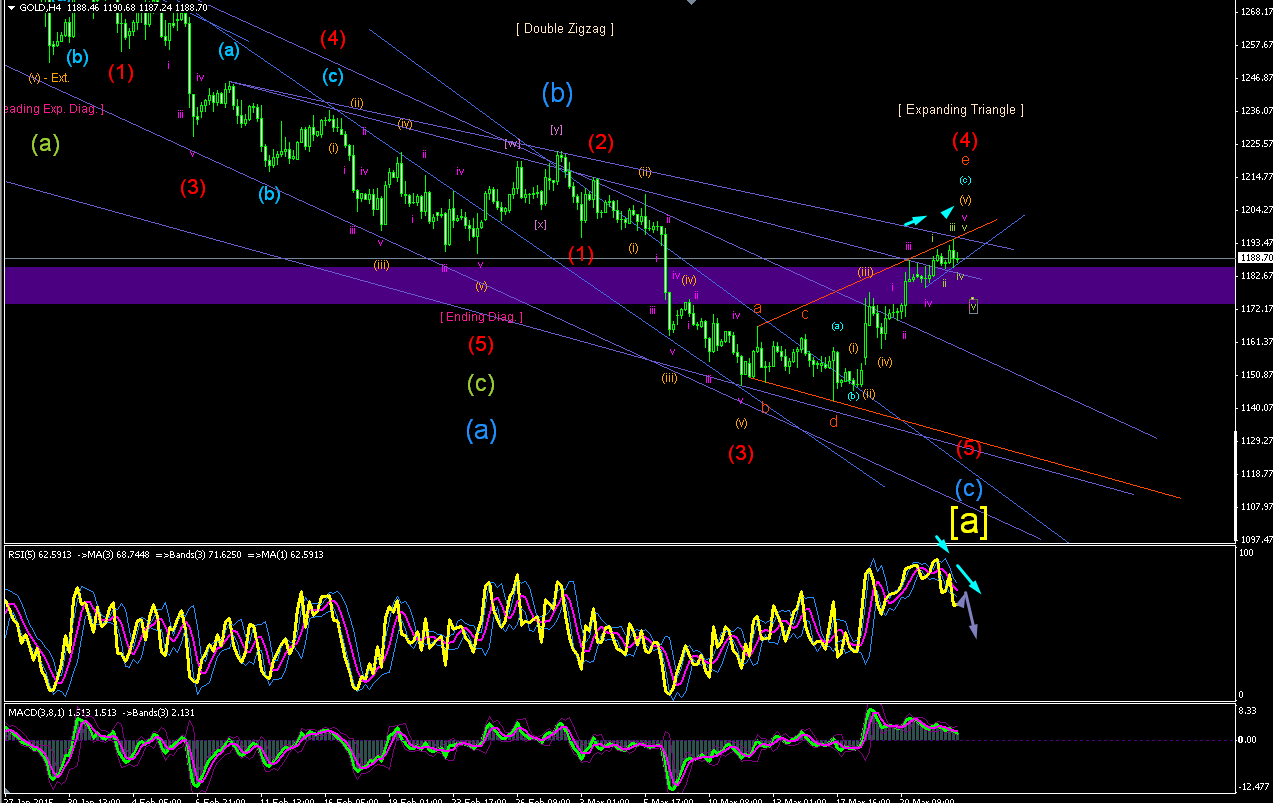This screenshot has height=803, width=1273.
Task: Click 1107.97 on the price scale
Action: [1255, 507]
